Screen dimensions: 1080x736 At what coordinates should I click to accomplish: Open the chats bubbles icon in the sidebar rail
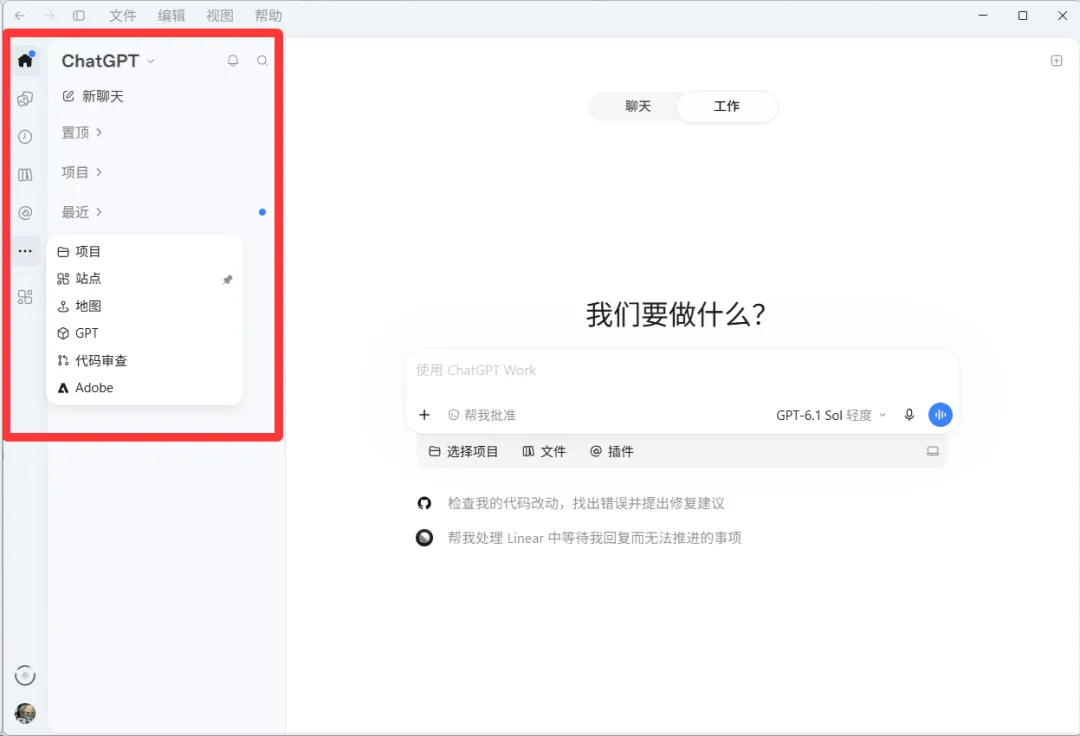pyautogui.click(x=25, y=99)
